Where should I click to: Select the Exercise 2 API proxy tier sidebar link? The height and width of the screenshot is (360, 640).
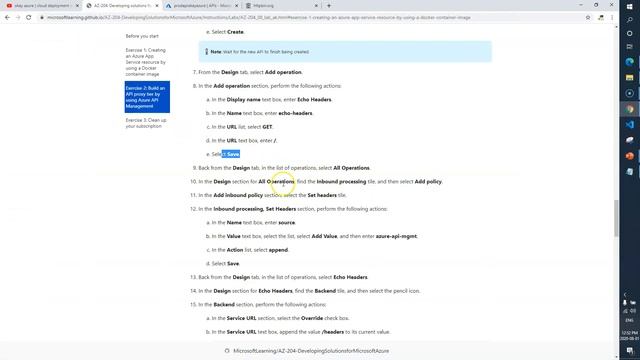click(147, 97)
